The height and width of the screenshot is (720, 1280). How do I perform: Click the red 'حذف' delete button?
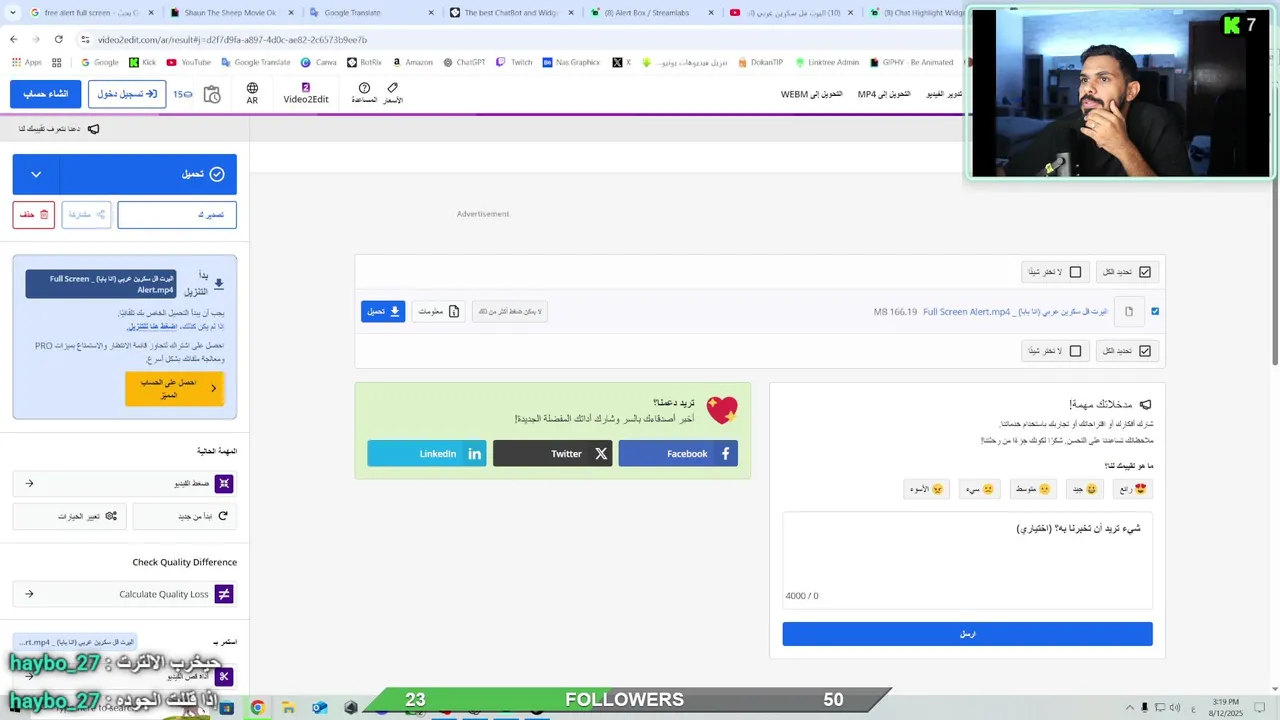click(34, 214)
